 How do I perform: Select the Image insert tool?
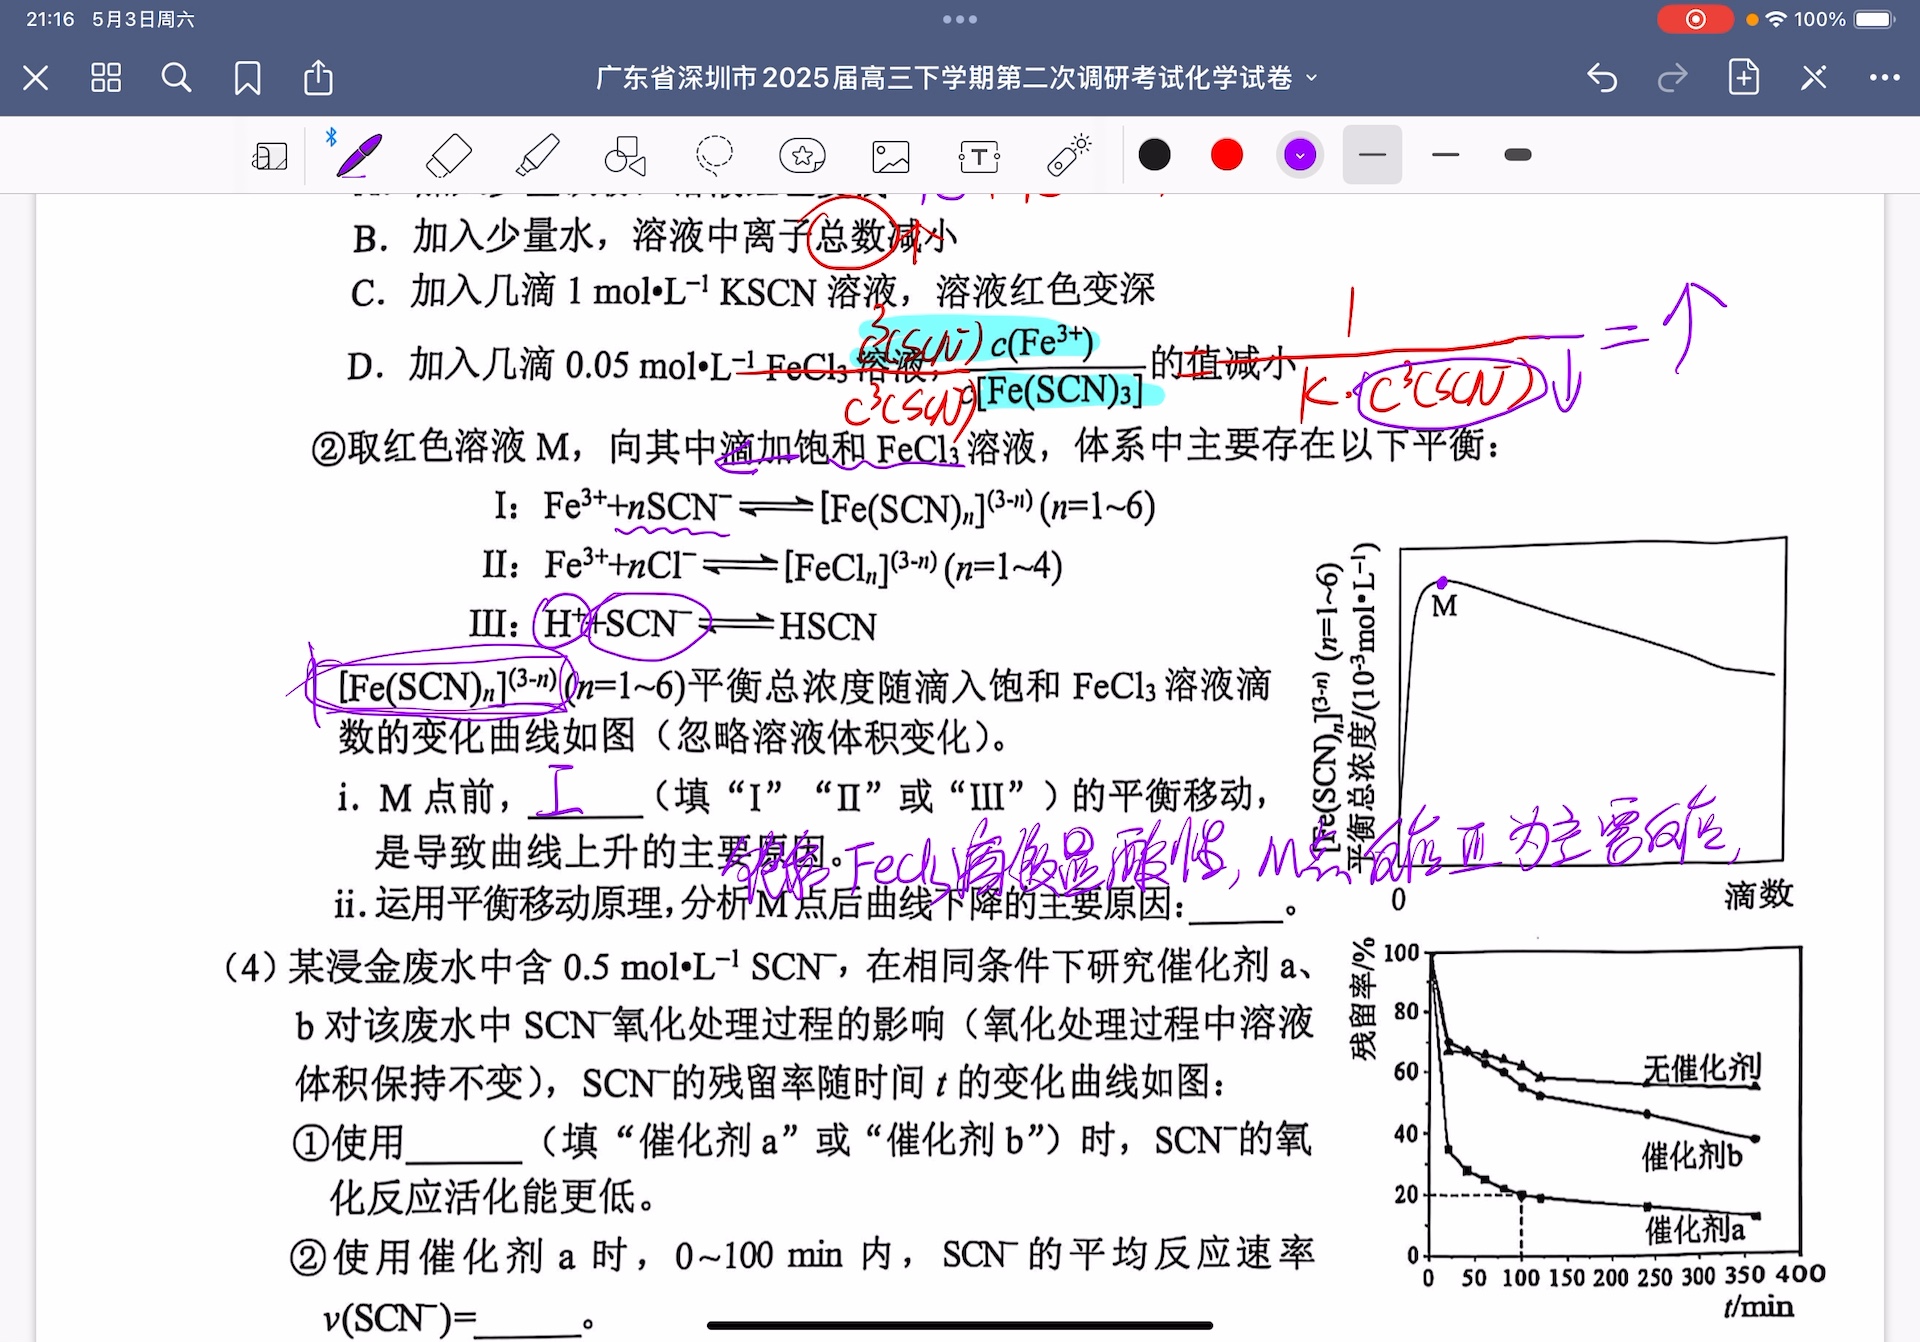(891, 157)
